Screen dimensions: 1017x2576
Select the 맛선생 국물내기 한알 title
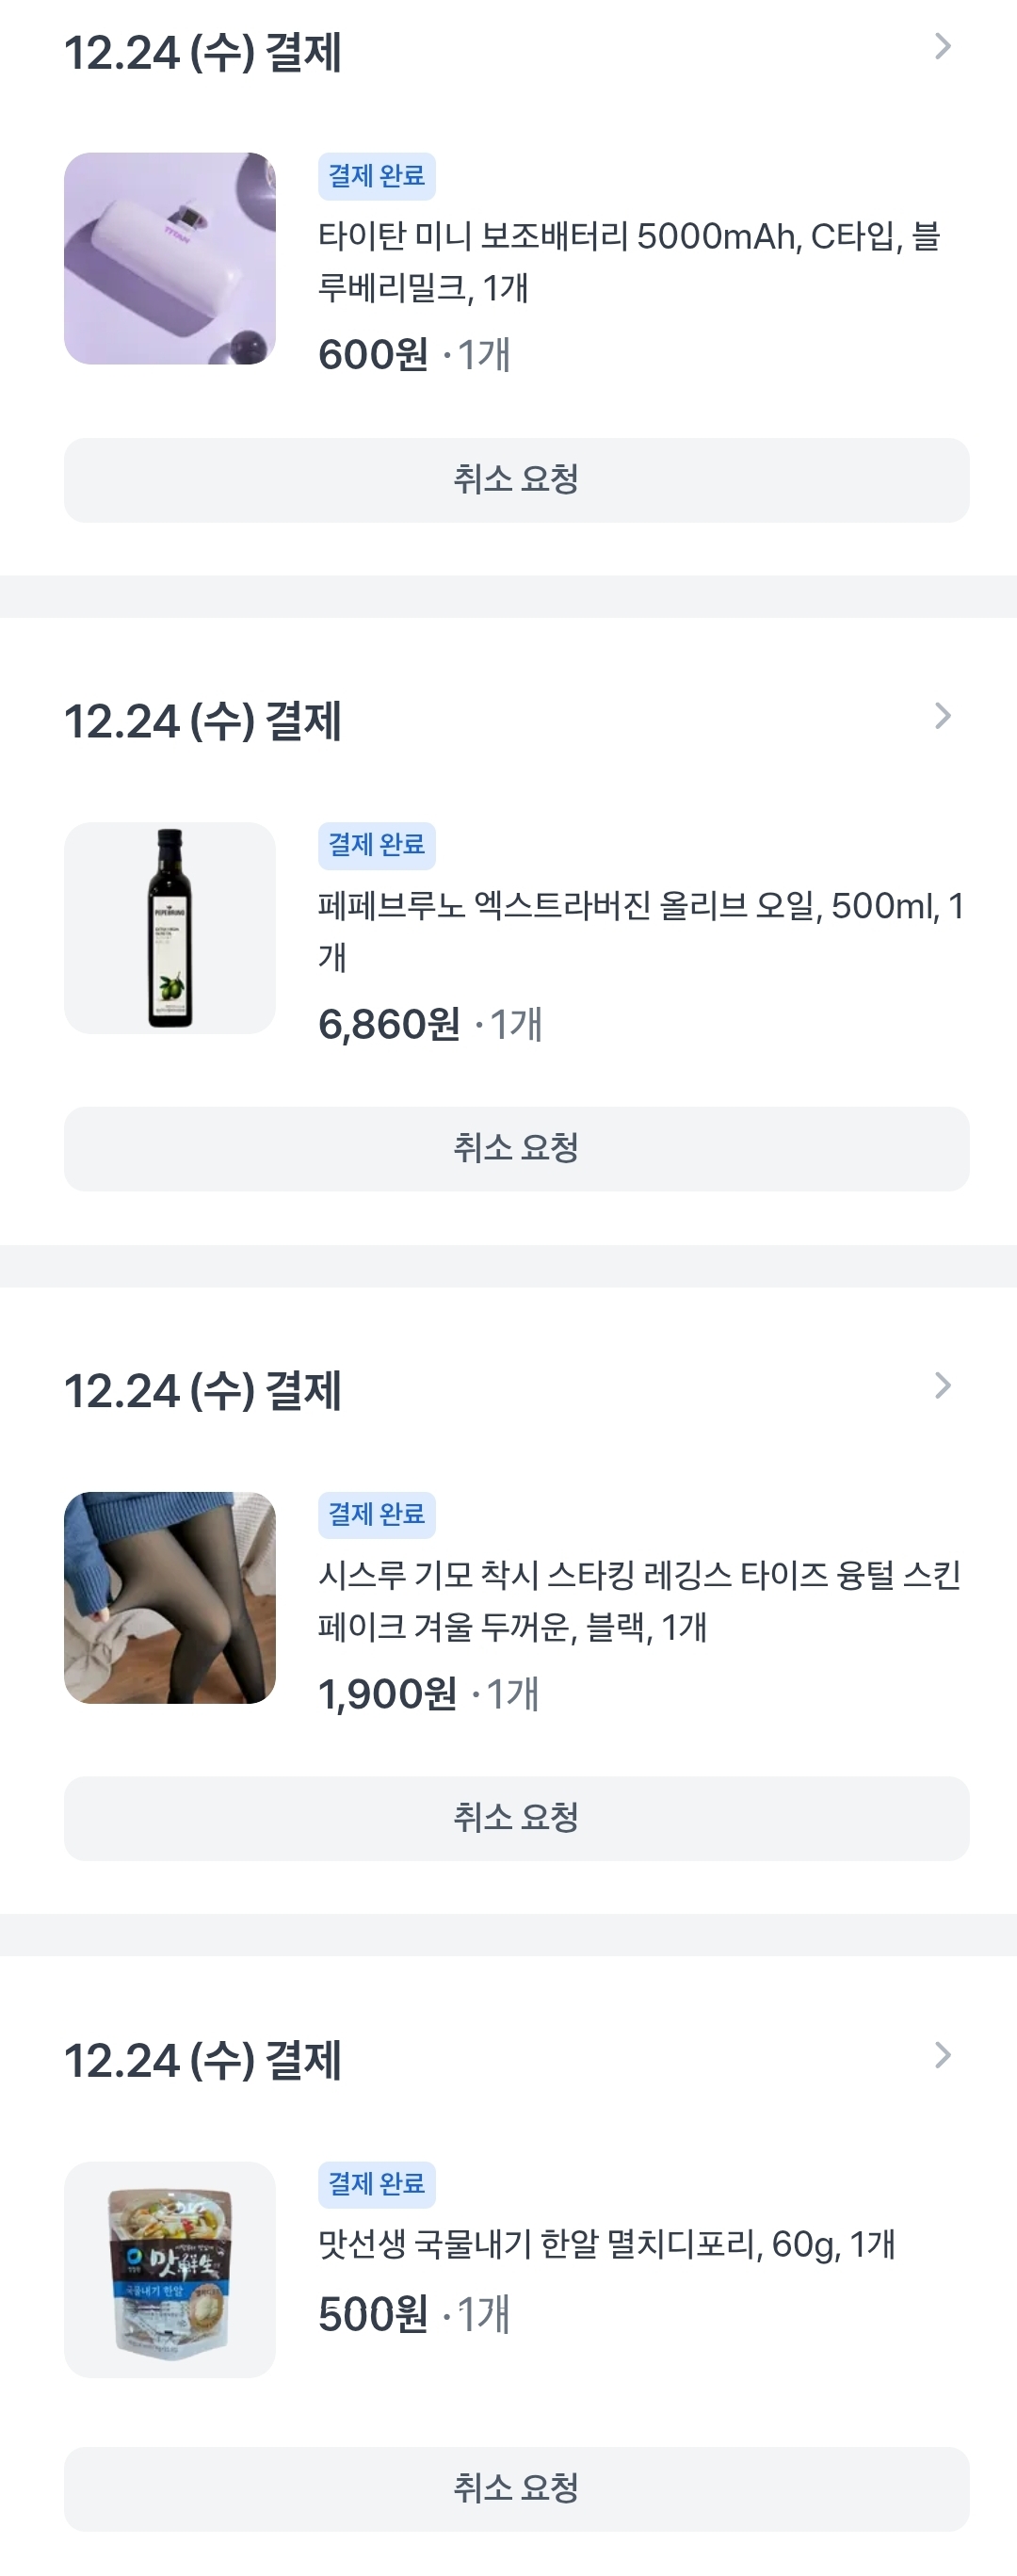coord(606,2245)
